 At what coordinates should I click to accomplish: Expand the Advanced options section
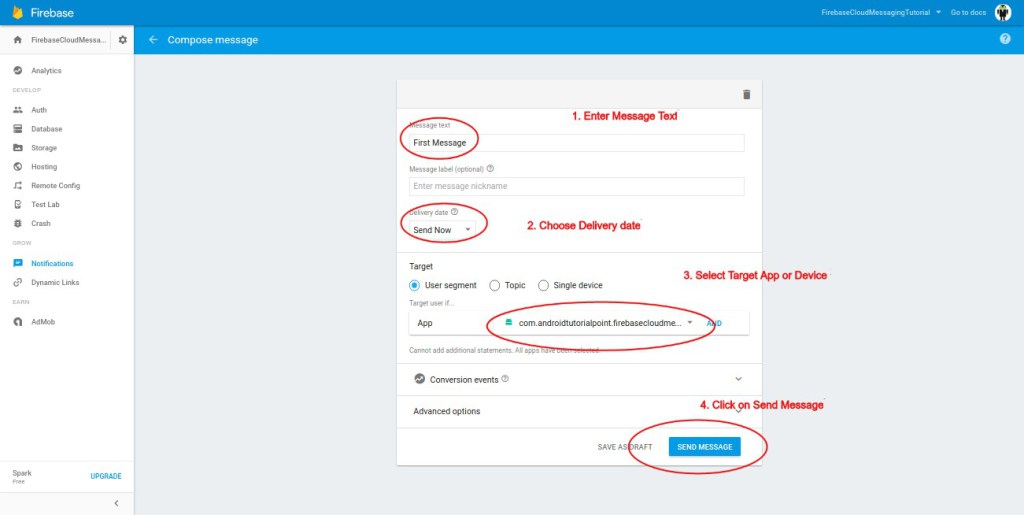pyautogui.click(x=739, y=411)
